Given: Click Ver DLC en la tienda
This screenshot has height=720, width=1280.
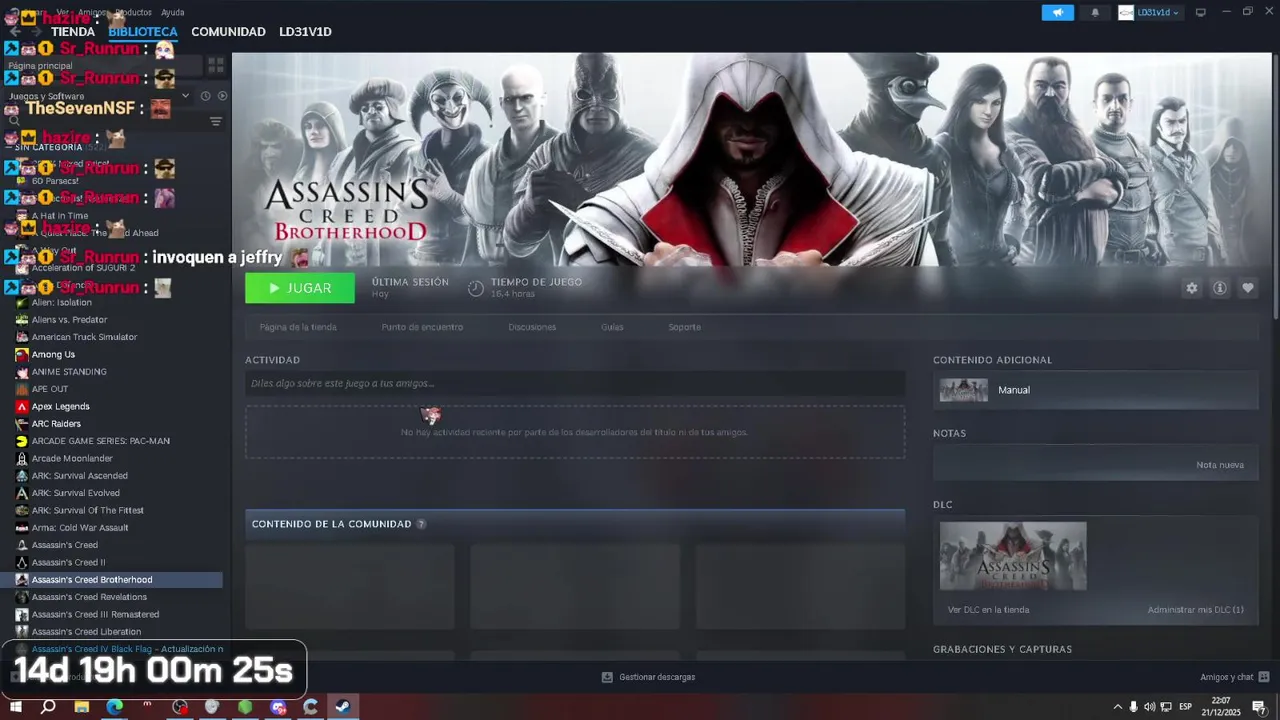Looking at the screenshot, I should 988,610.
